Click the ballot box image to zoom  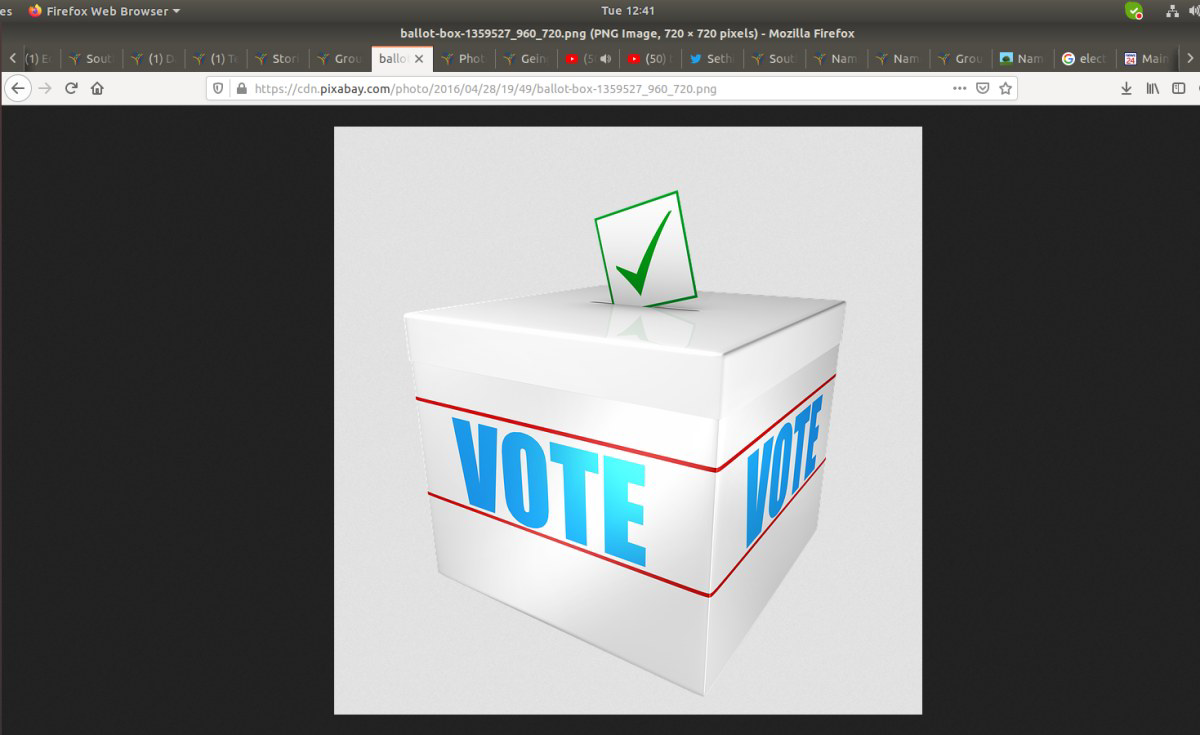(x=627, y=420)
